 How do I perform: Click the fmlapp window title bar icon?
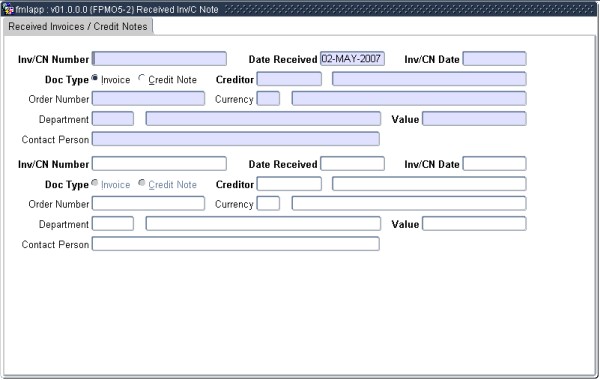click(8, 9)
